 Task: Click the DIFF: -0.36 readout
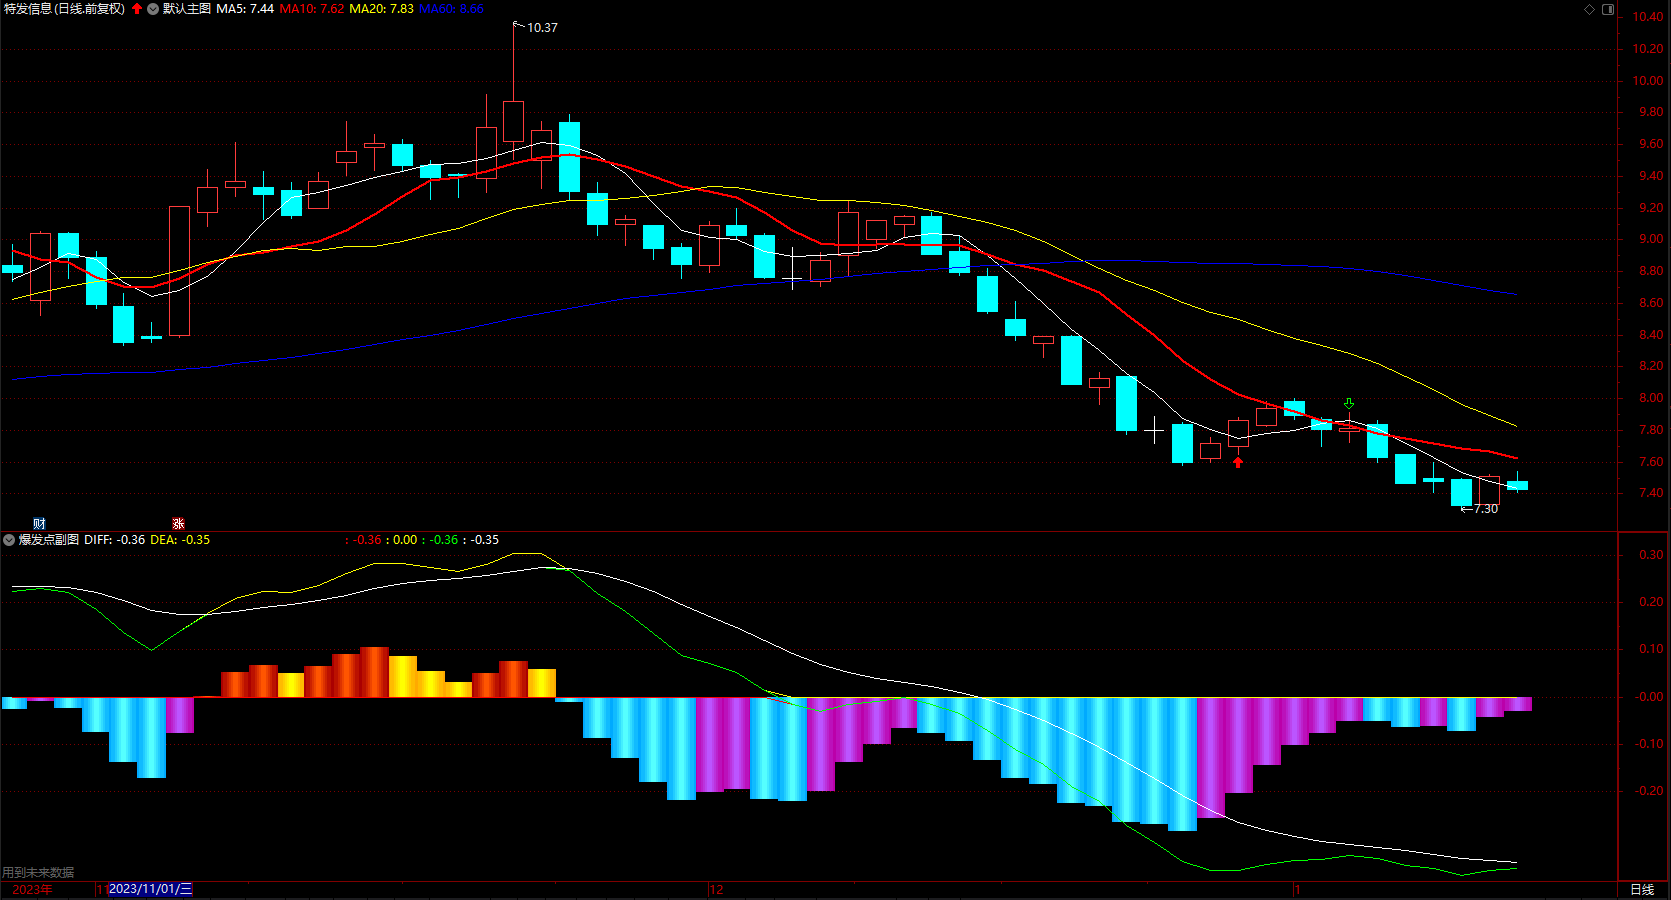click(x=115, y=540)
